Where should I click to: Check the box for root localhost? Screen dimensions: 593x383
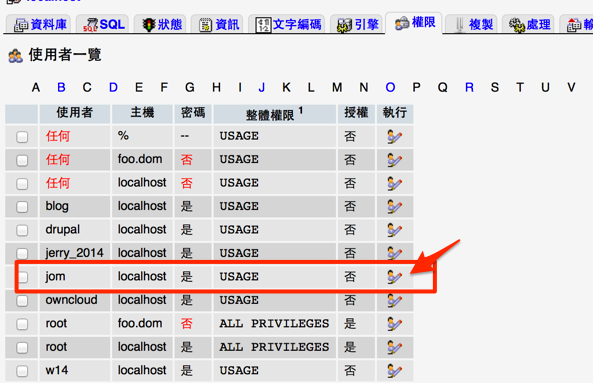coord(22,347)
